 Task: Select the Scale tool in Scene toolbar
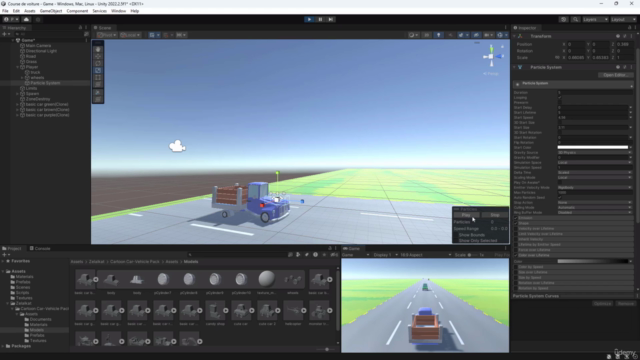click(98, 70)
